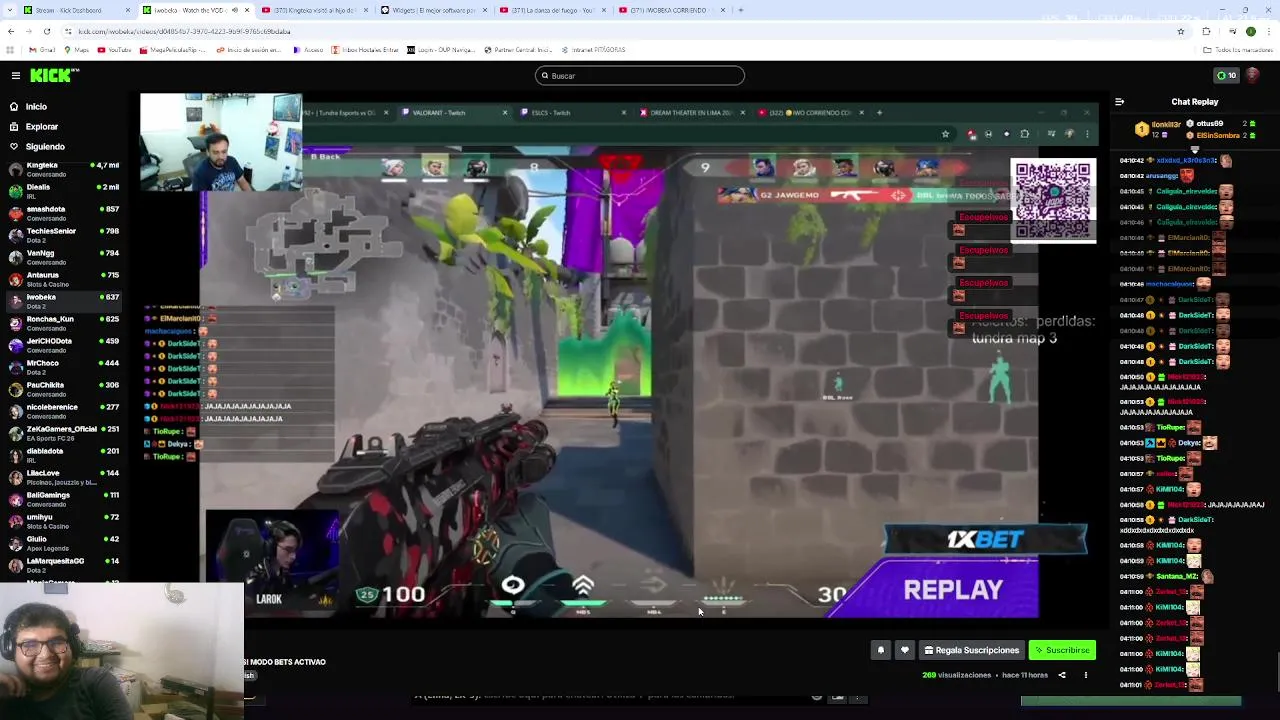Open the Kick hamburger sidebar menu

[x=15, y=75]
